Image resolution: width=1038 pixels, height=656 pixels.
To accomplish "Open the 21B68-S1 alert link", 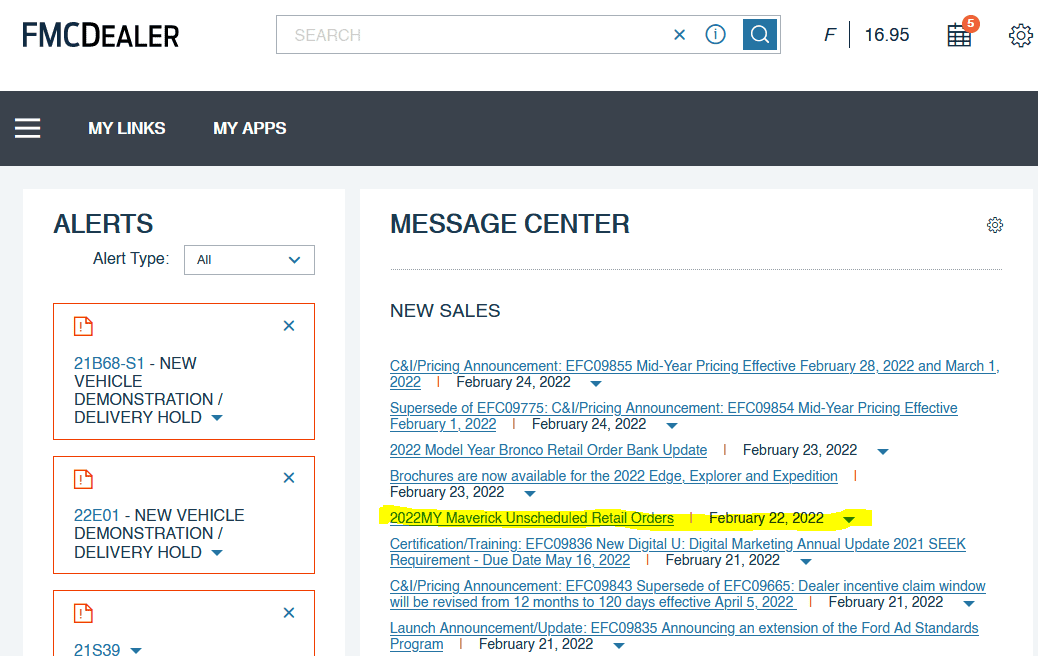I will [x=109, y=363].
